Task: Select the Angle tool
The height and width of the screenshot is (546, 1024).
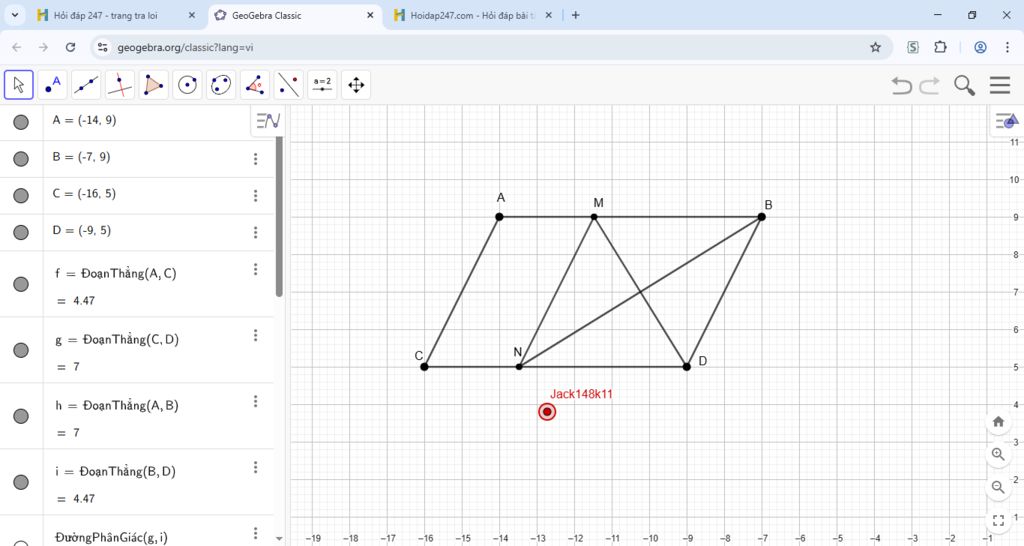Action: [255, 85]
